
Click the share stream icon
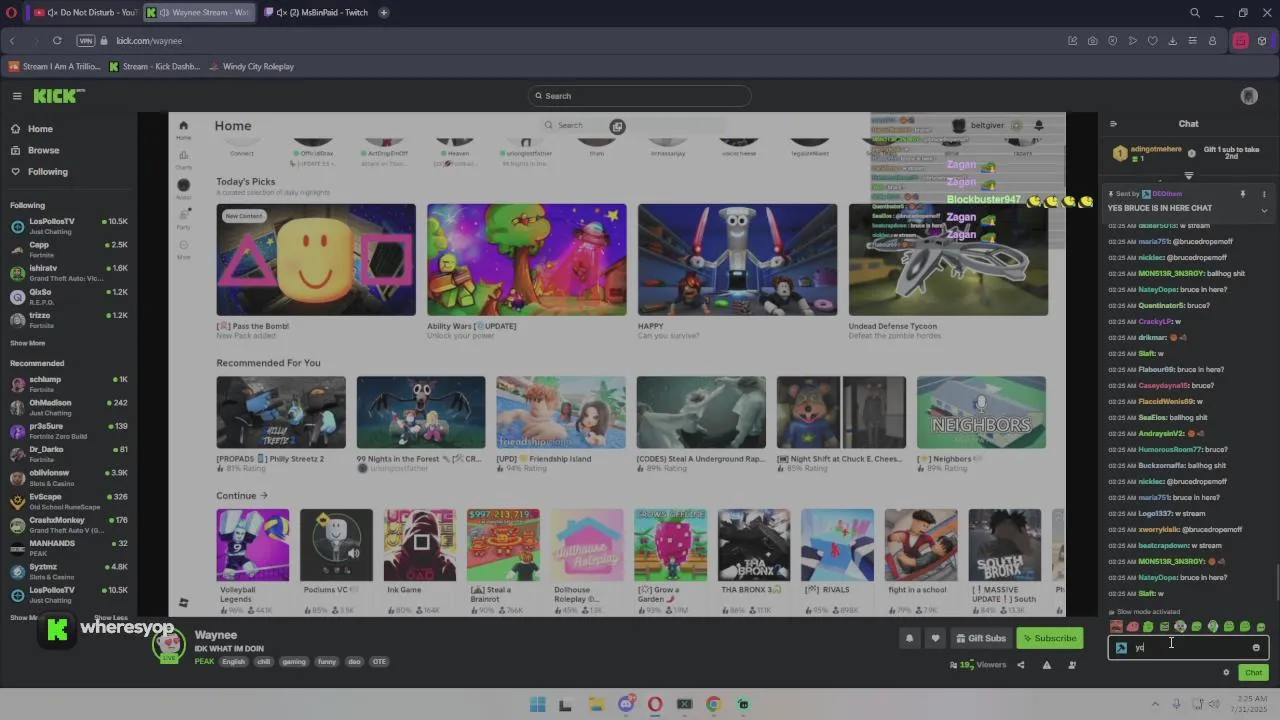1021,665
